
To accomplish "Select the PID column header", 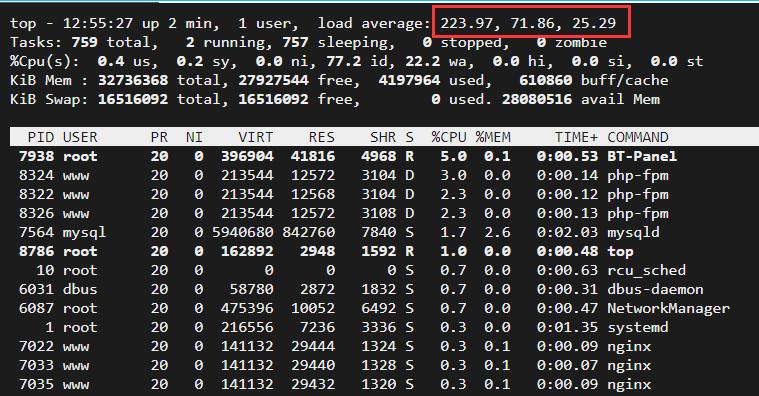I will tap(41, 137).
